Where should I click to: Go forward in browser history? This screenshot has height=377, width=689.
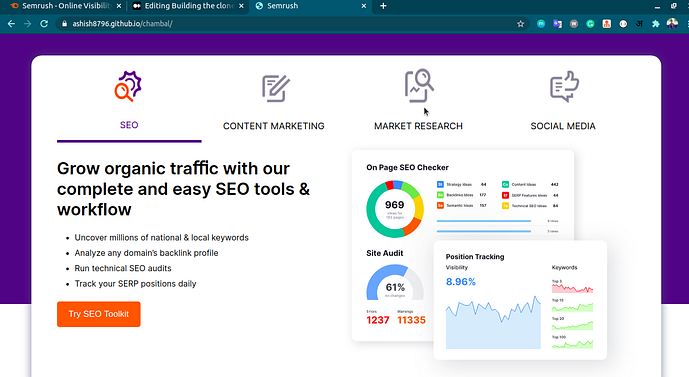coord(28,24)
